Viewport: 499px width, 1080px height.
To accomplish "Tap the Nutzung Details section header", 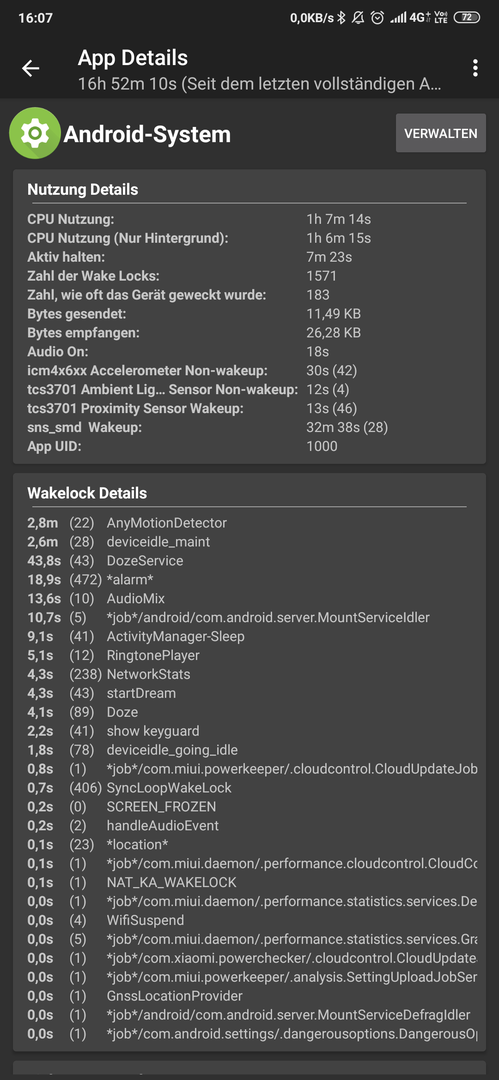I will (x=83, y=189).
